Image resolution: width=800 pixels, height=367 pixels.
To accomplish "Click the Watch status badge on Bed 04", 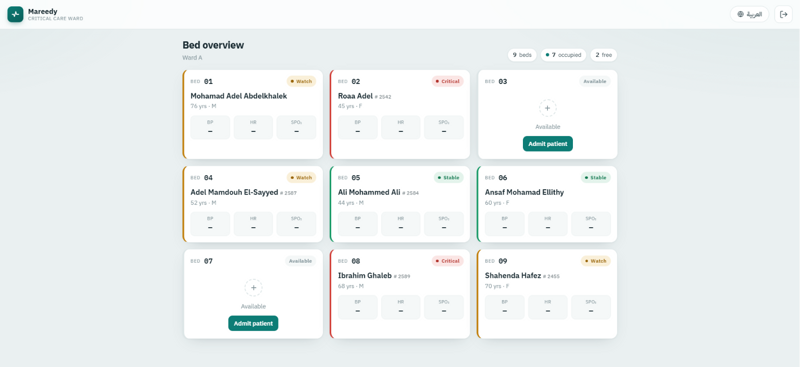I will coord(301,178).
